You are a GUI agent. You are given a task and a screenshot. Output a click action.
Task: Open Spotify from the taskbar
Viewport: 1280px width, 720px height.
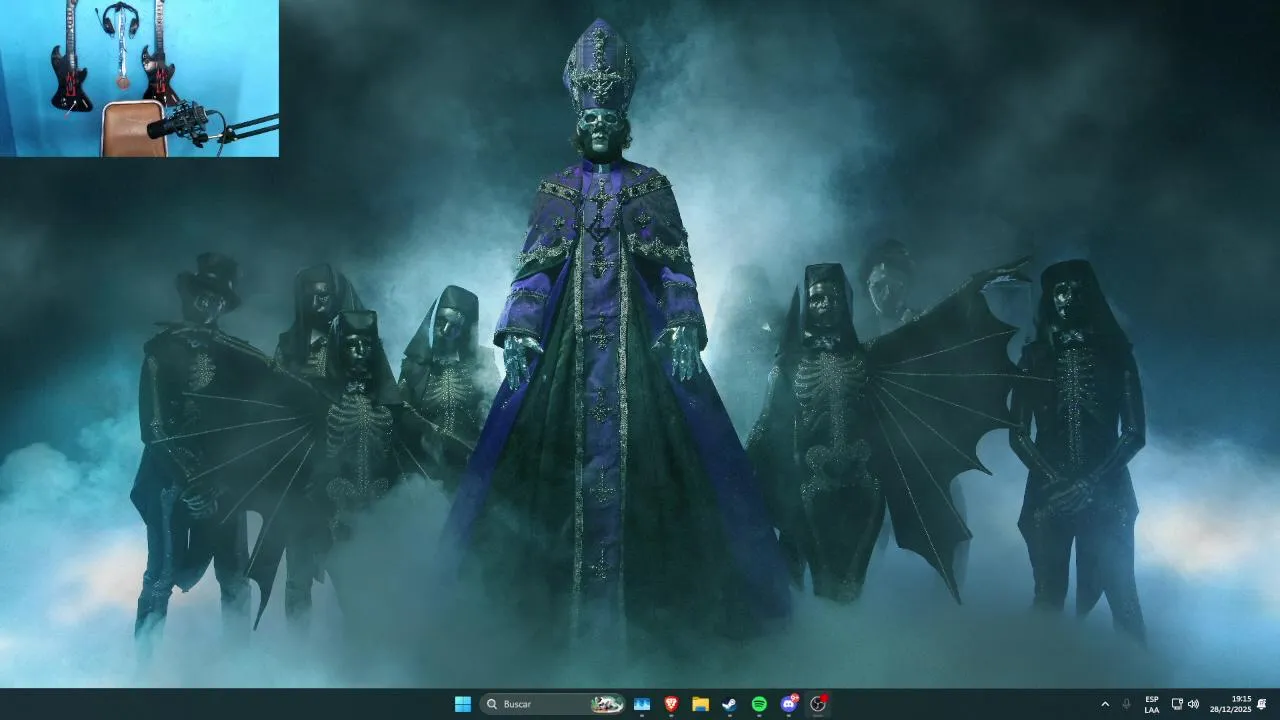pos(759,704)
